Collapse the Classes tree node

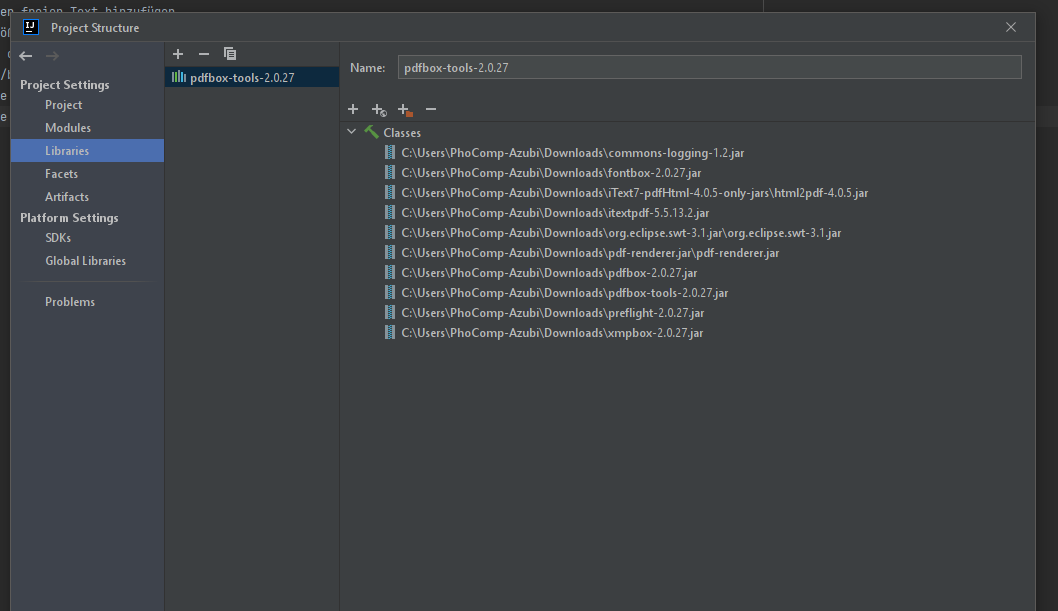pyautogui.click(x=352, y=132)
